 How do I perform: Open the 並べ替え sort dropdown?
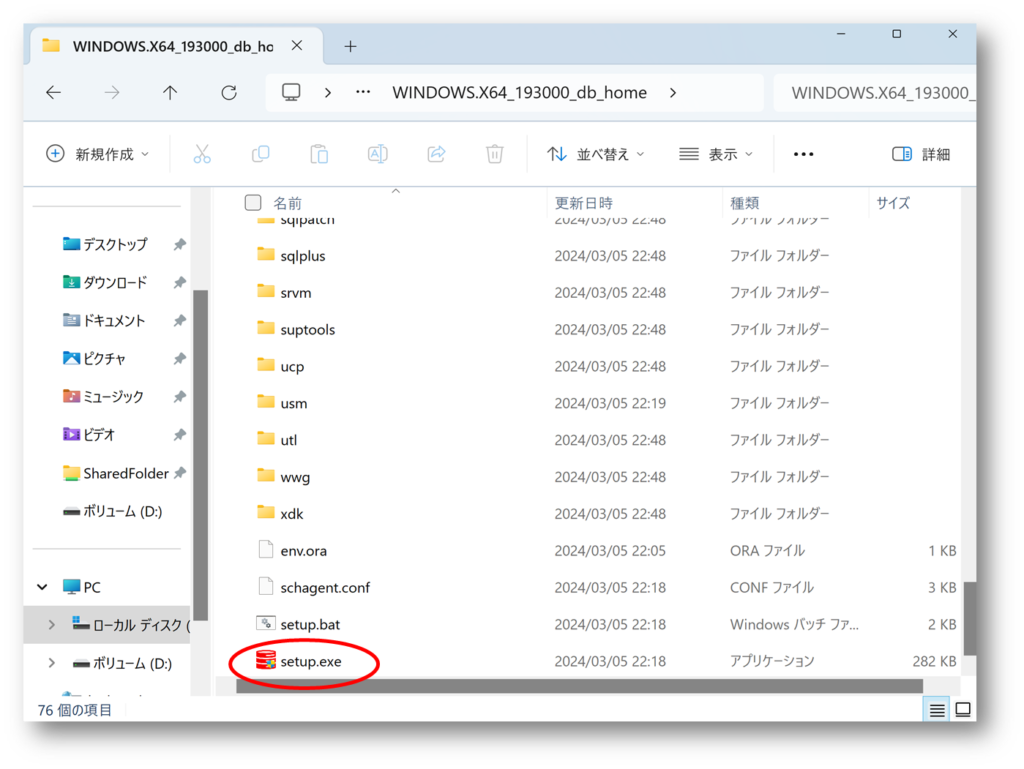pyautogui.click(x=596, y=154)
